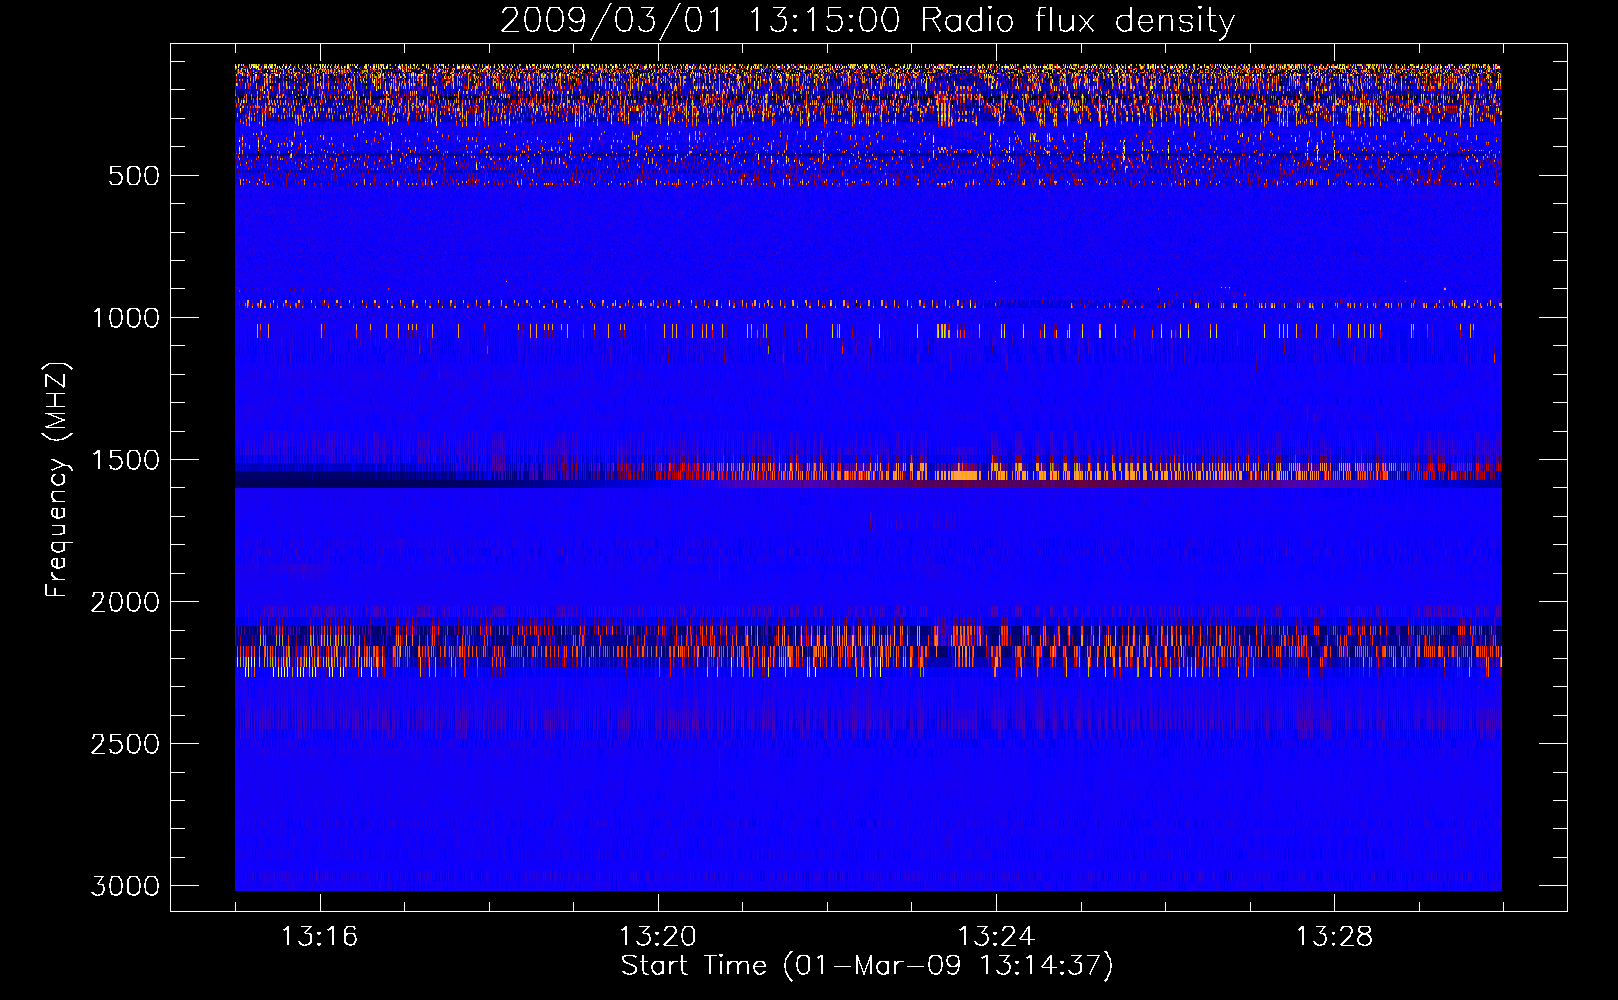Click the "Frequency (MHZ)" axis label
The image size is (1618, 1000).
(57, 480)
